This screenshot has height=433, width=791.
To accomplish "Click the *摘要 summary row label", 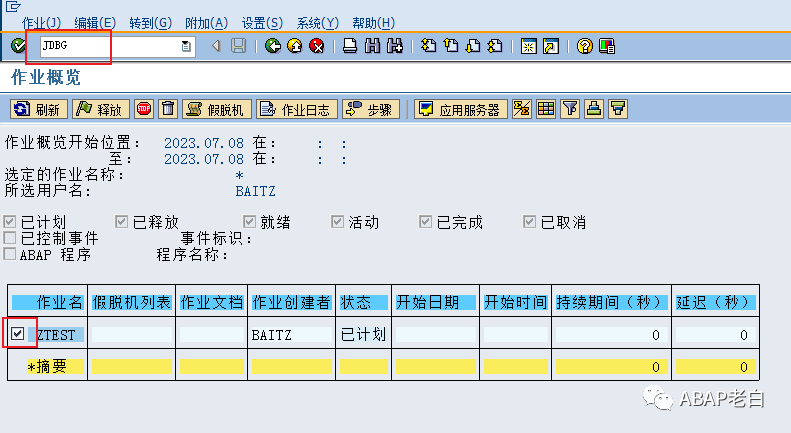I will coord(47,366).
